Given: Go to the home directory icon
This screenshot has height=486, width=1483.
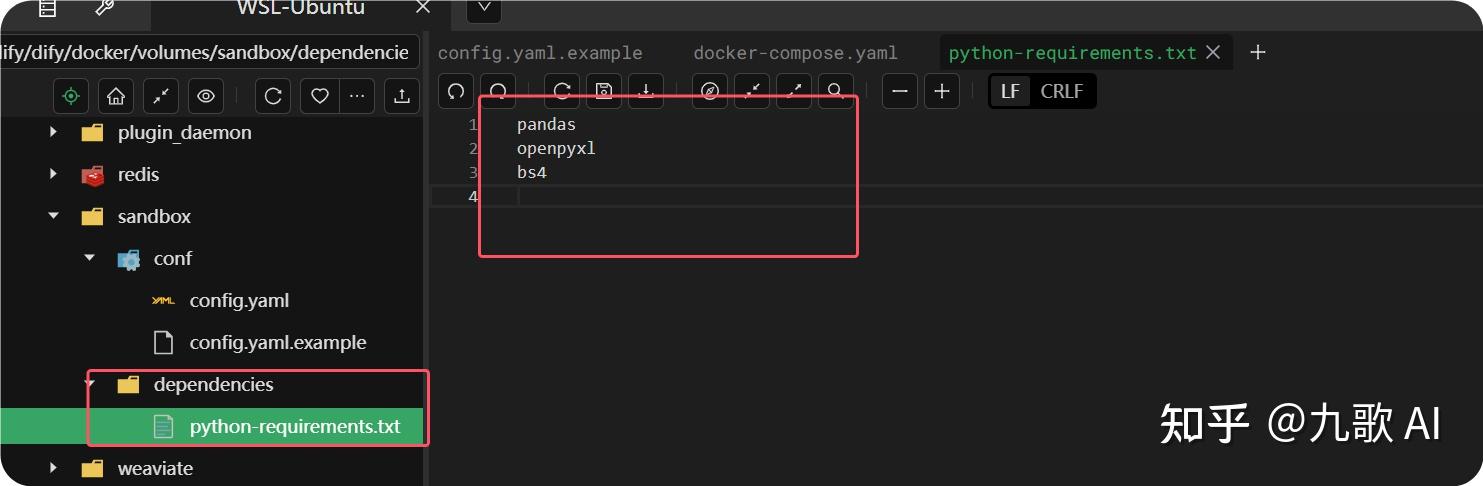Looking at the screenshot, I should pos(116,96).
